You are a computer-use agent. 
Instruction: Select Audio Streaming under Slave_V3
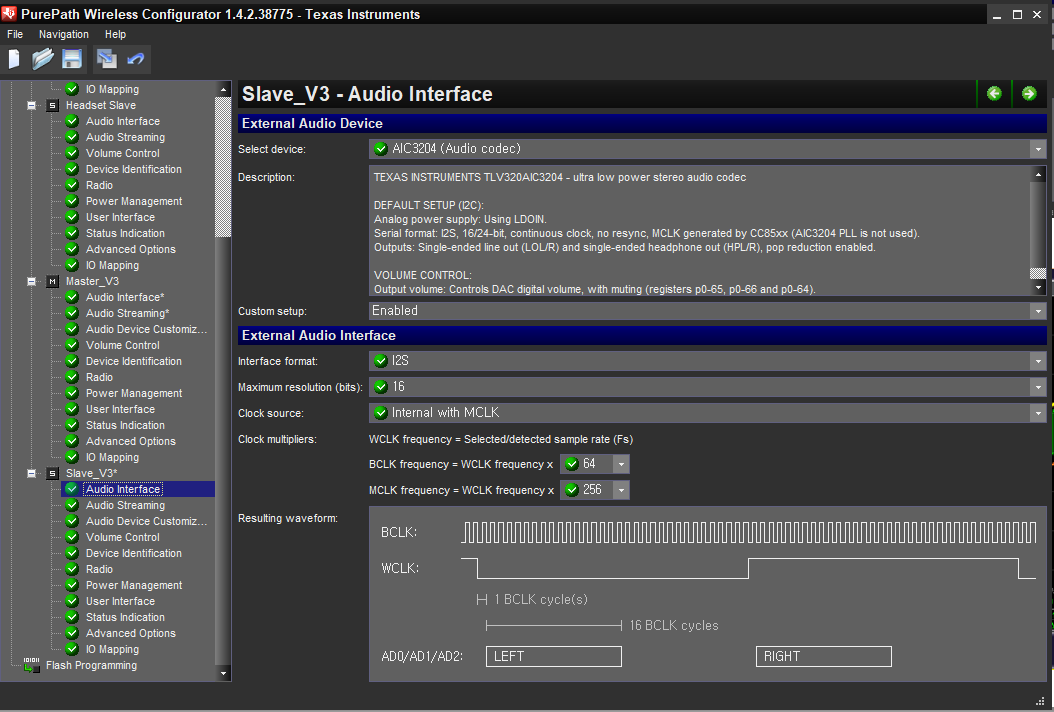click(x=125, y=505)
